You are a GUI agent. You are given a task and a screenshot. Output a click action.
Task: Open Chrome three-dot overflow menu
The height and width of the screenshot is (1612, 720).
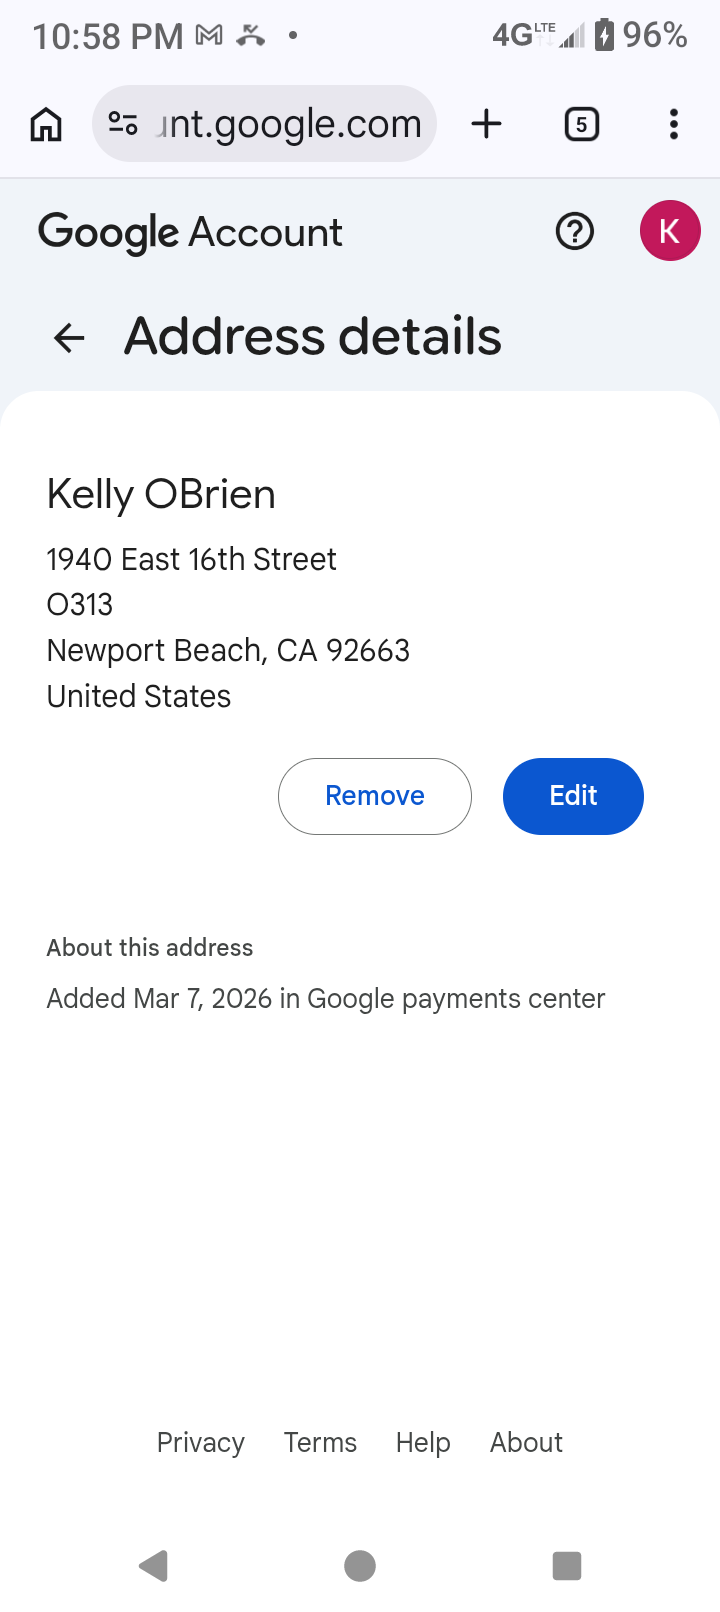(x=674, y=124)
